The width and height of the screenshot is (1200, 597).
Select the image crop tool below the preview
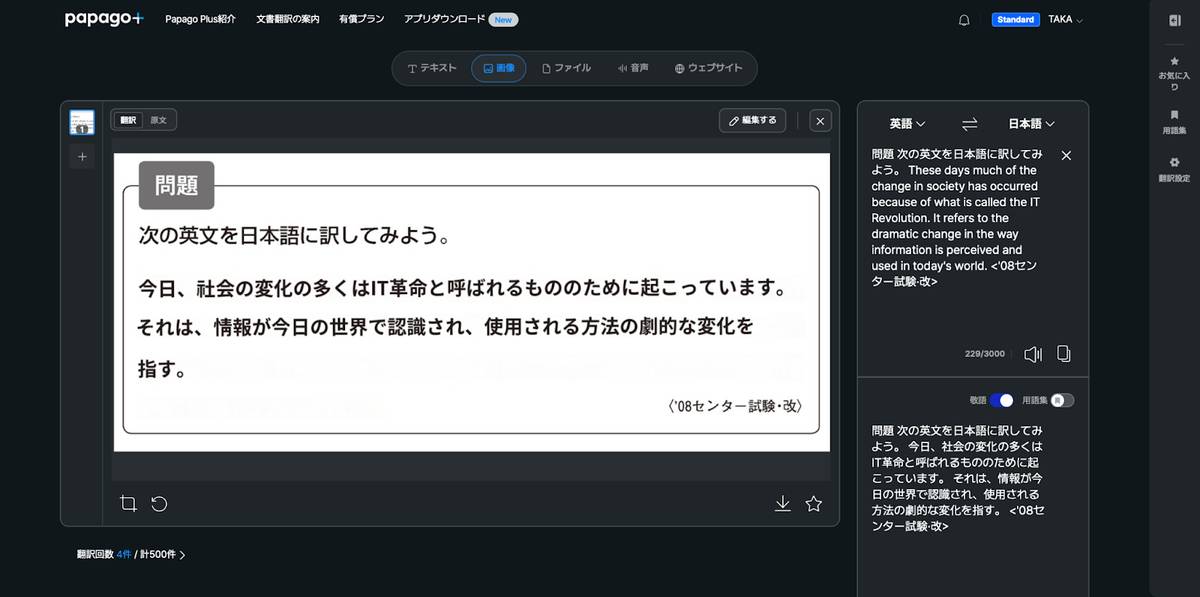click(x=128, y=503)
